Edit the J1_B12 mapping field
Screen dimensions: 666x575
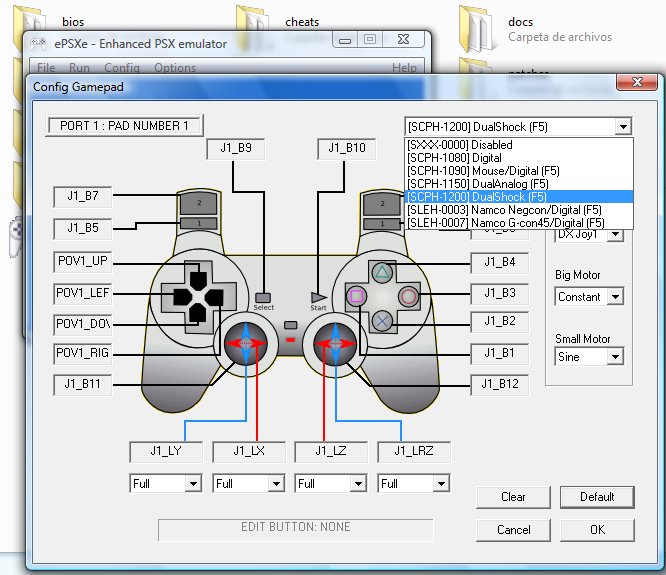pos(500,385)
